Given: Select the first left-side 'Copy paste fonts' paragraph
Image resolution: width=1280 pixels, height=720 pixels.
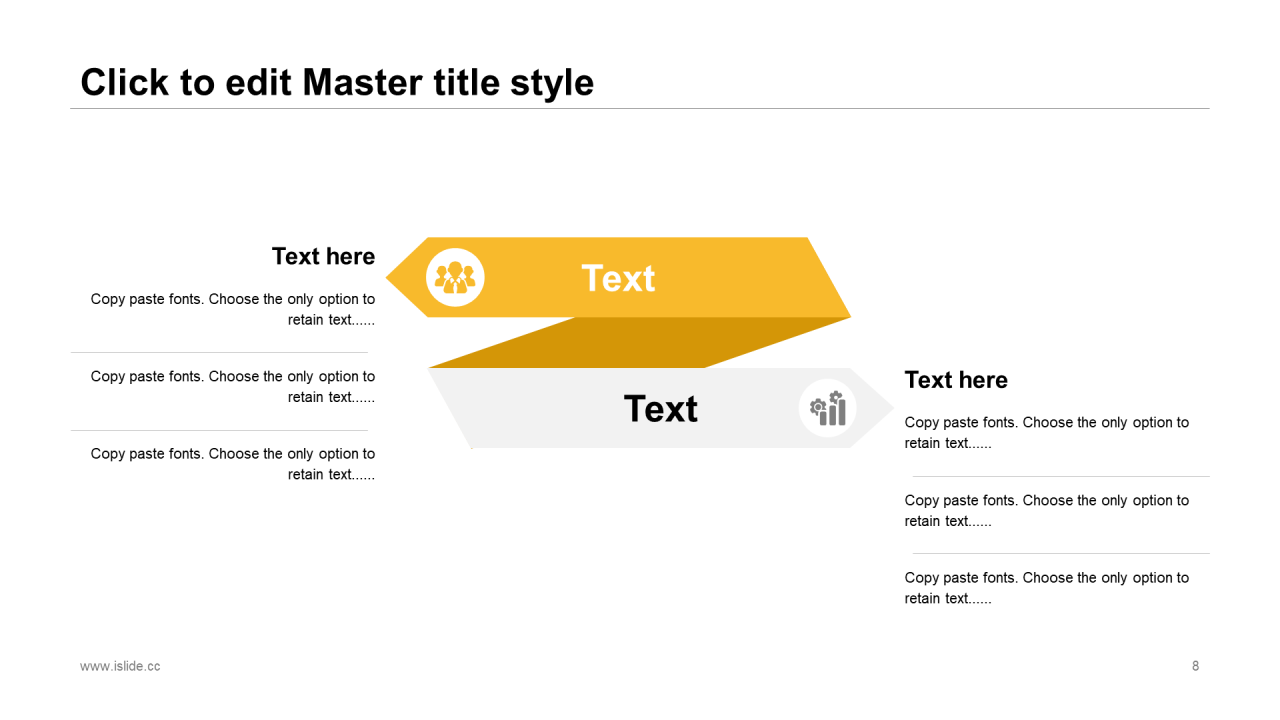Looking at the screenshot, I should [x=233, y=309].
